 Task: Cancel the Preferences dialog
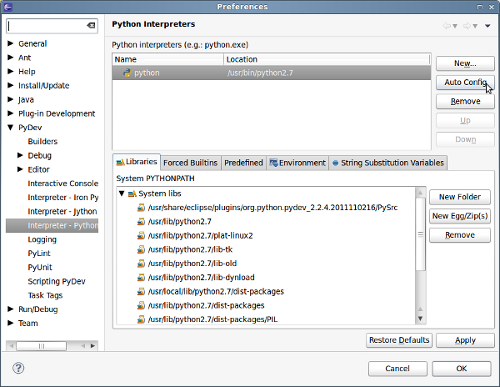tap(398, 369)
